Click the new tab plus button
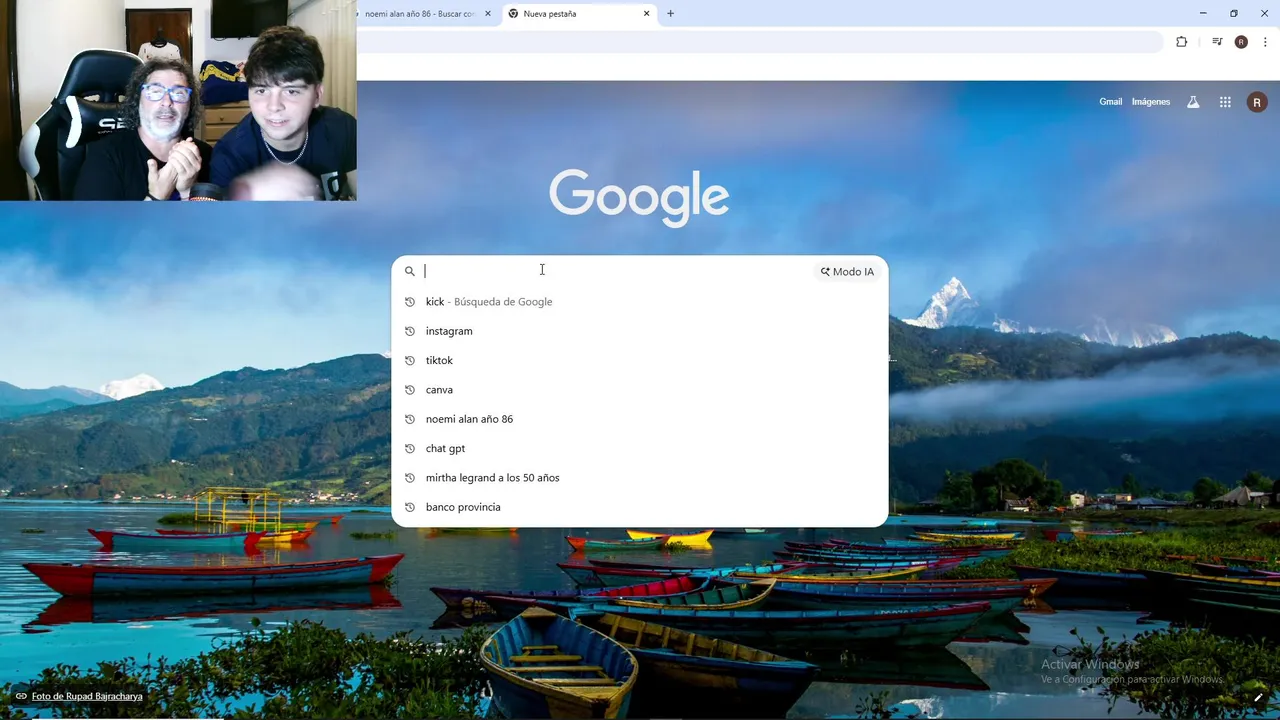The height and width of the screenshot is (720, 1280). [x=670, y=14]
